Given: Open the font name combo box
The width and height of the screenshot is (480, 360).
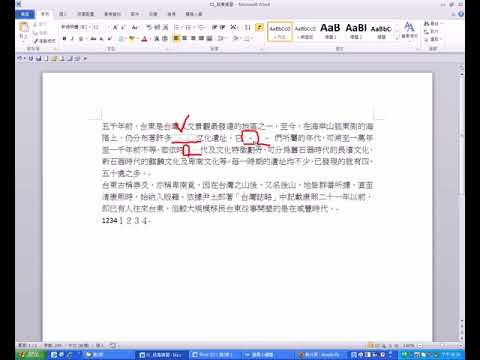Looking at the screenshot, I should point(75,27).
